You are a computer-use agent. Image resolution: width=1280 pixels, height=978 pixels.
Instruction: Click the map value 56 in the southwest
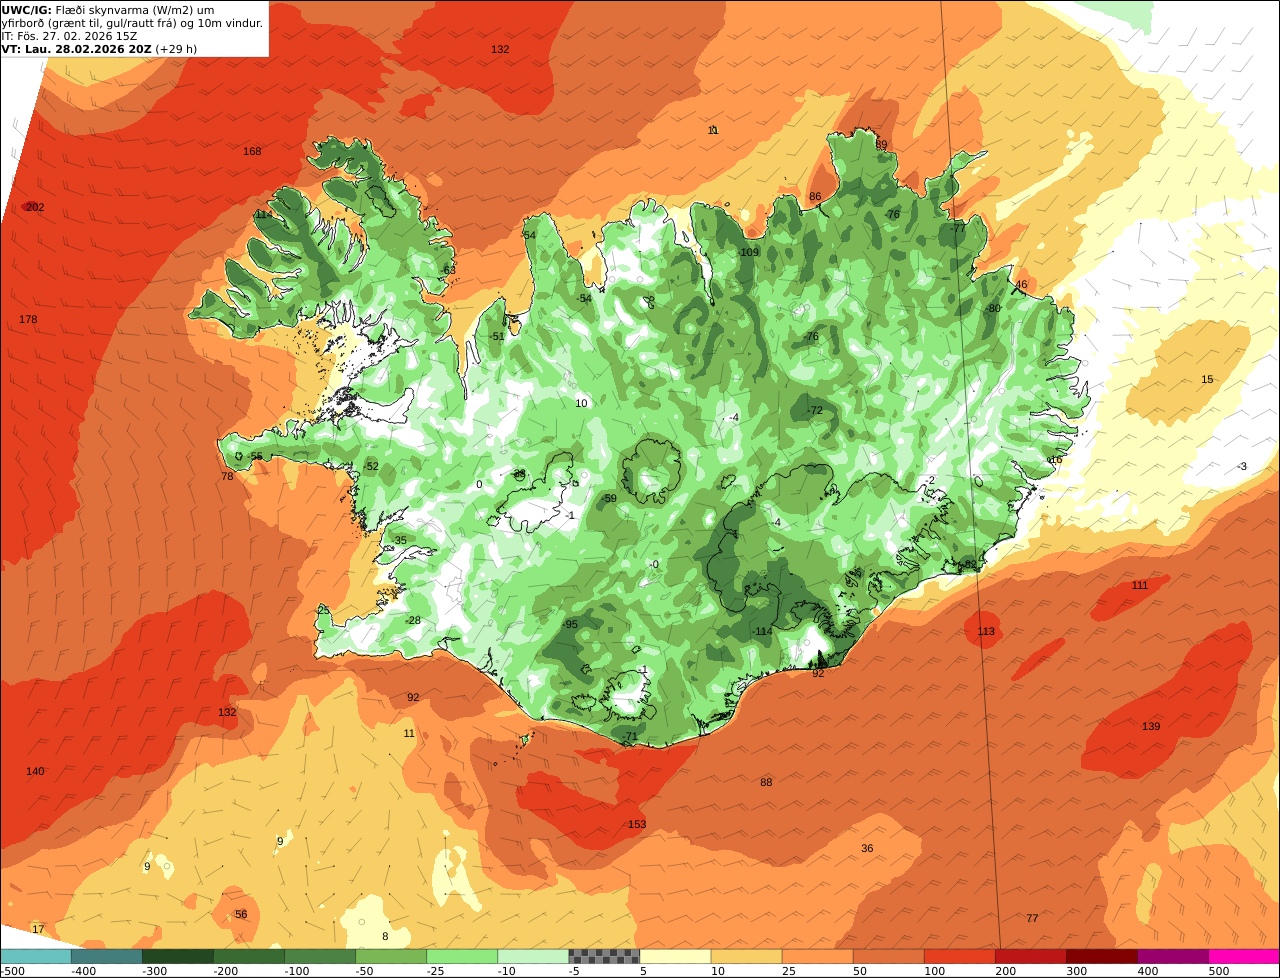pos(241,914)
